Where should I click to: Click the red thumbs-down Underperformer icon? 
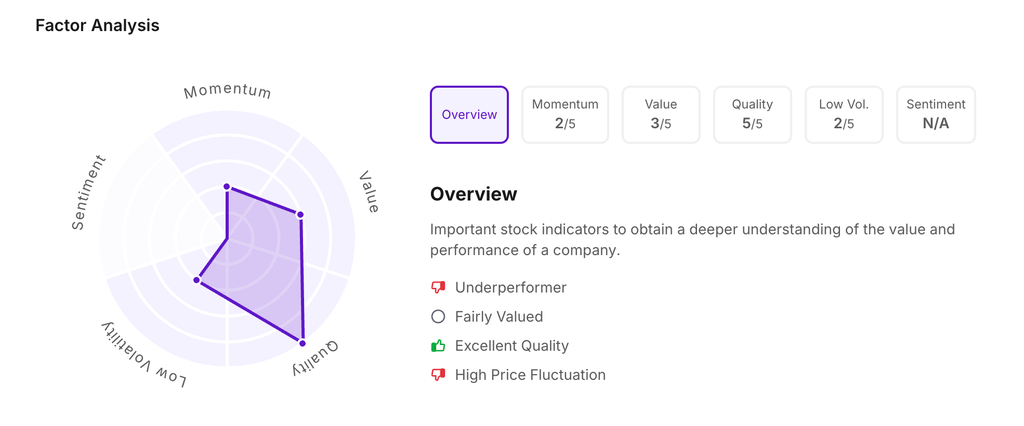point(438,287)
